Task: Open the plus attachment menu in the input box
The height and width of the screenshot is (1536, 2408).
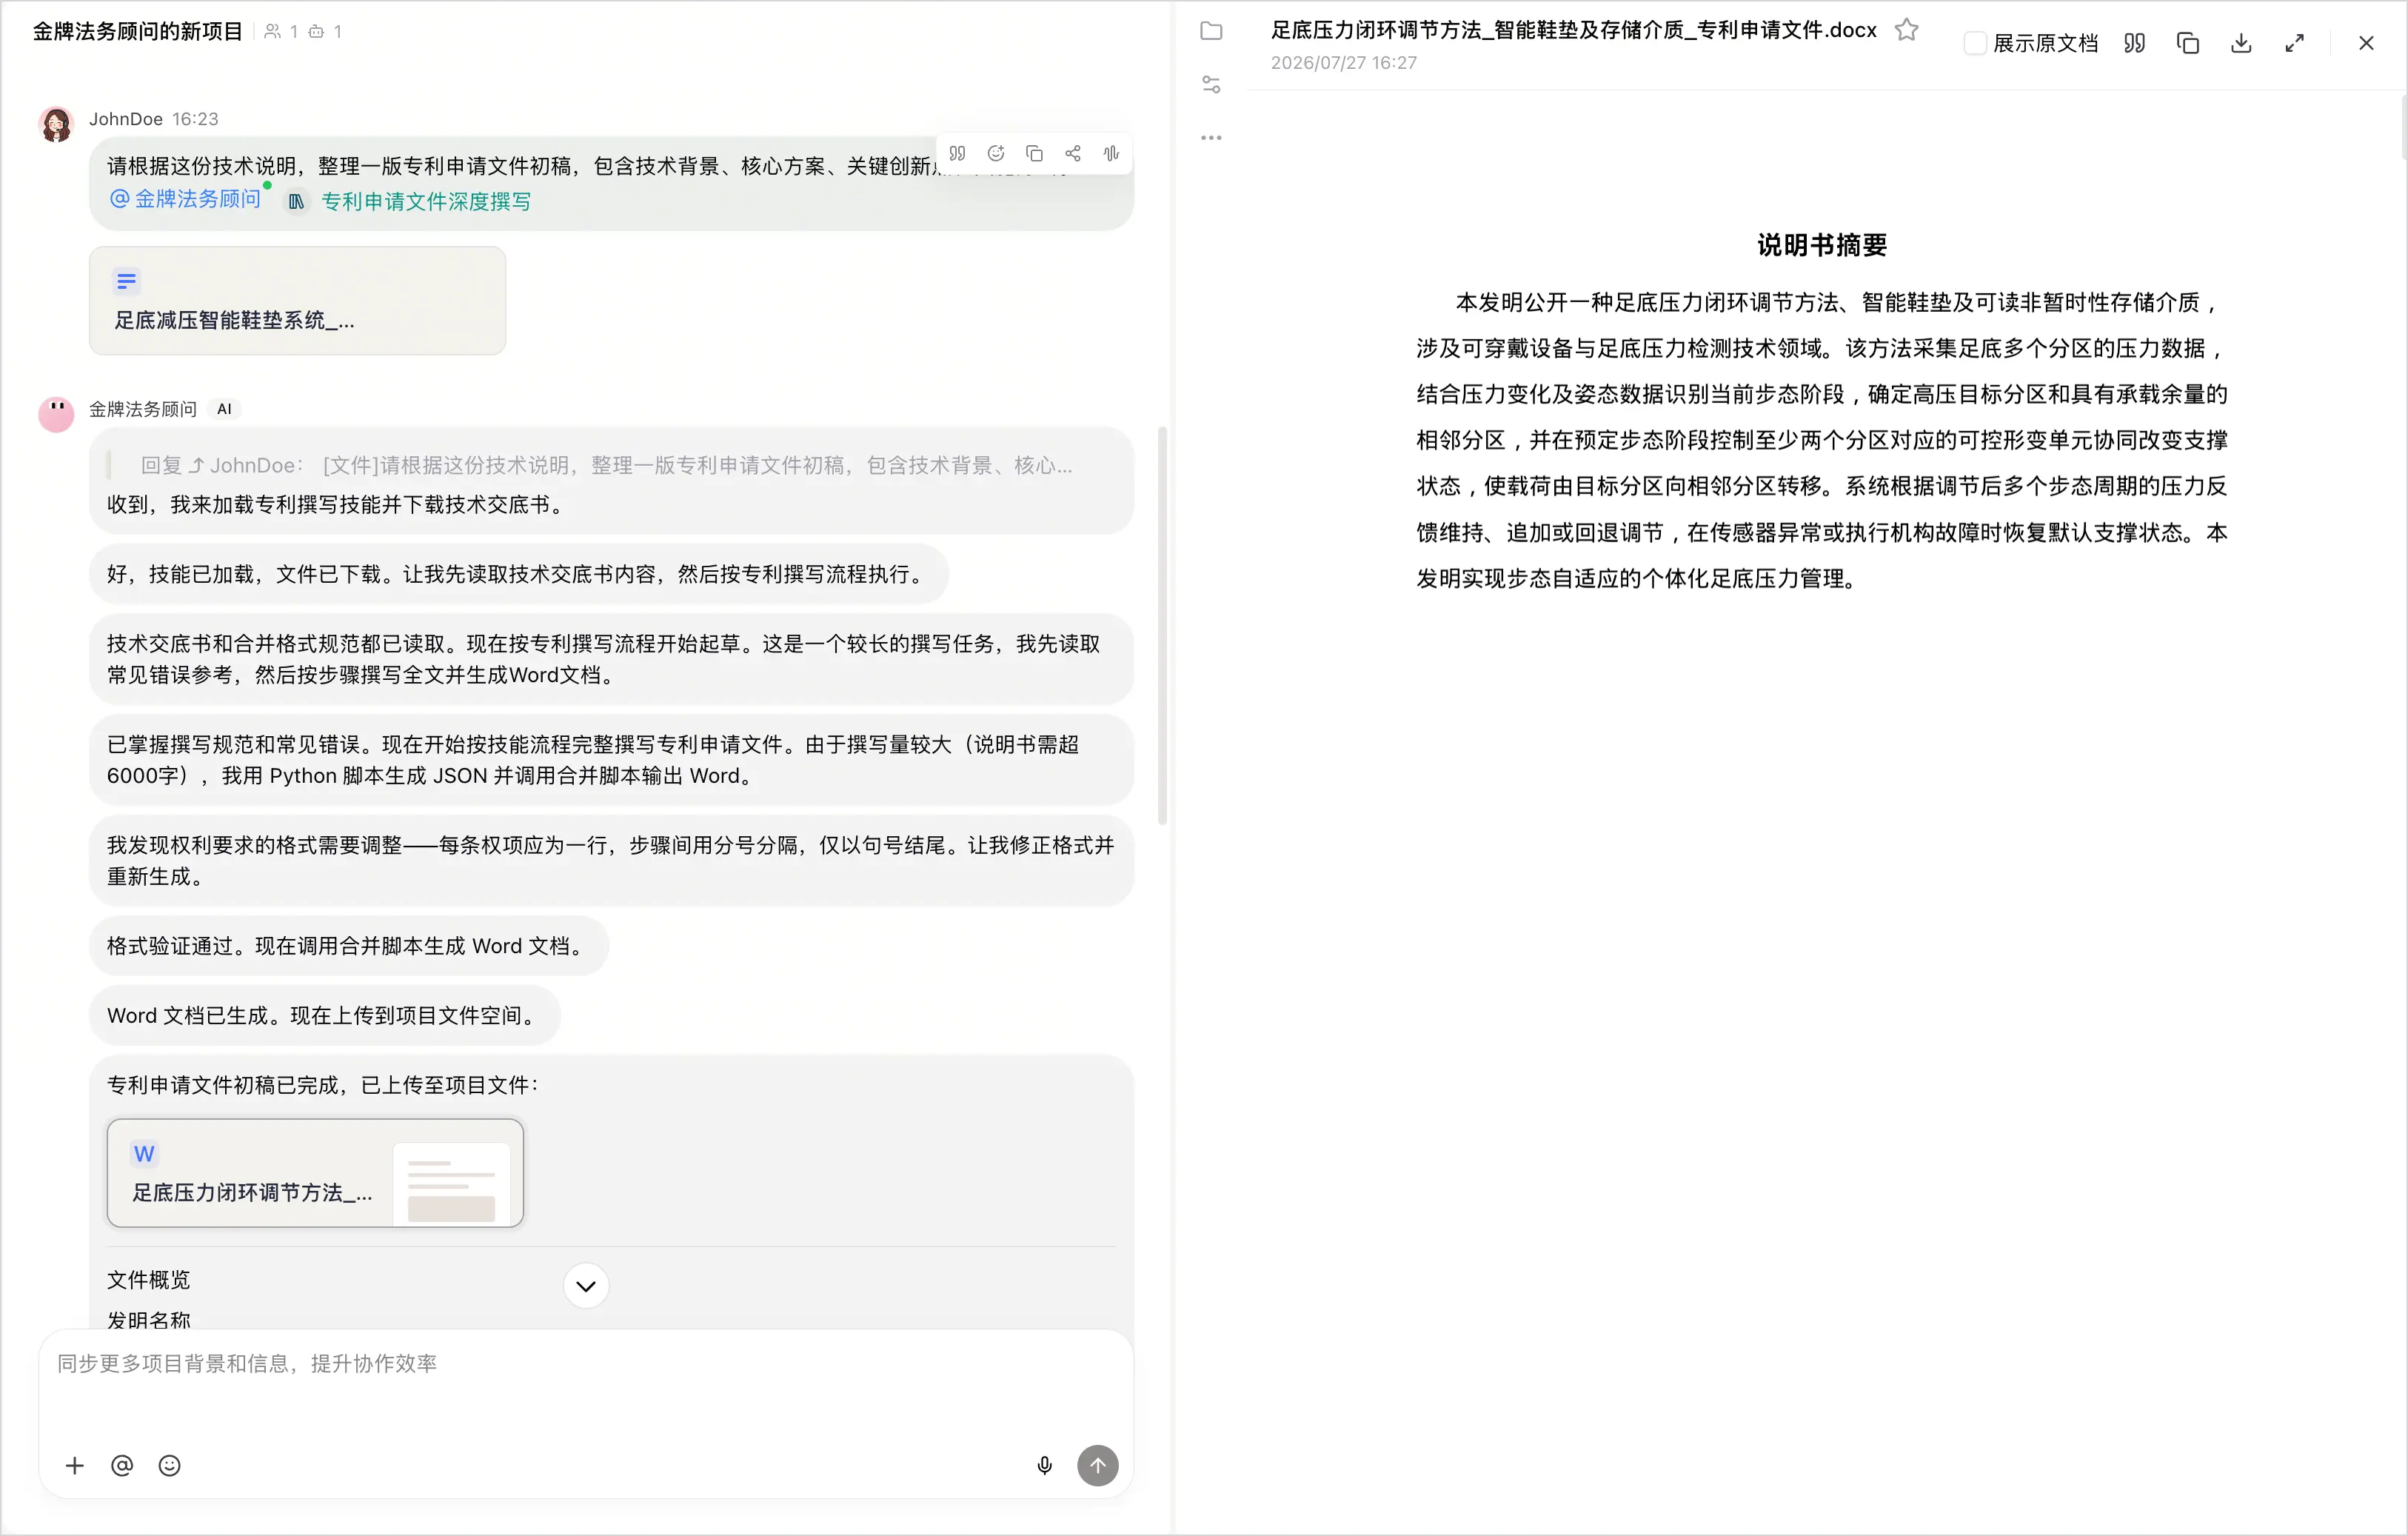Action: 74,1465
